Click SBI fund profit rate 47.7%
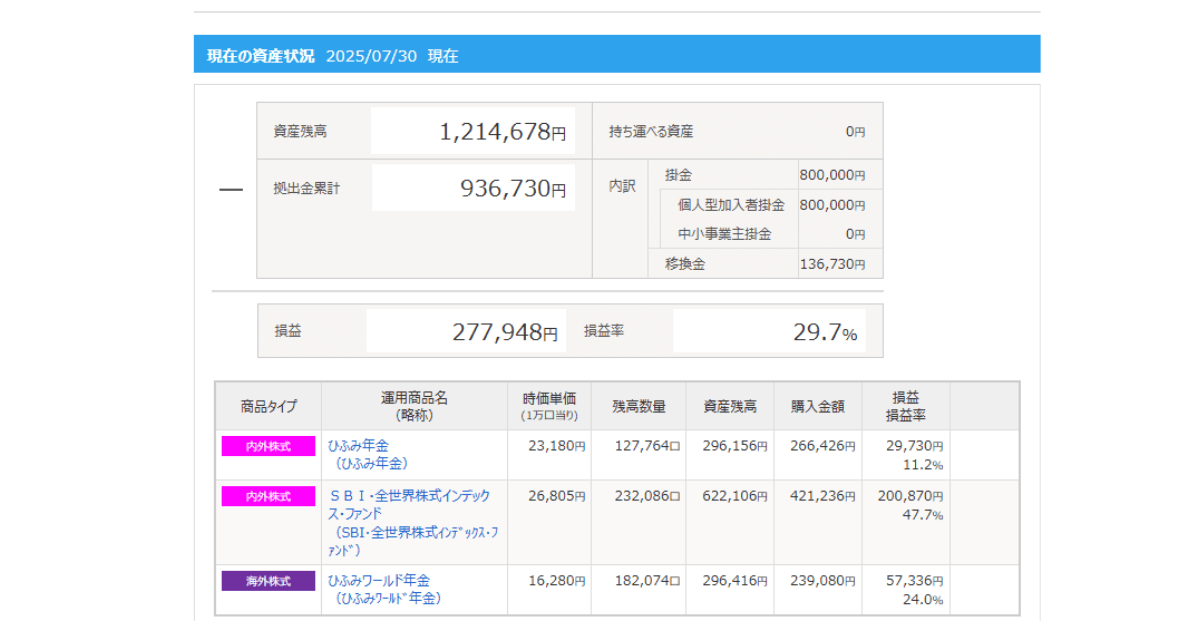This screenshot has height=630, width=1200. coord(923,515)
